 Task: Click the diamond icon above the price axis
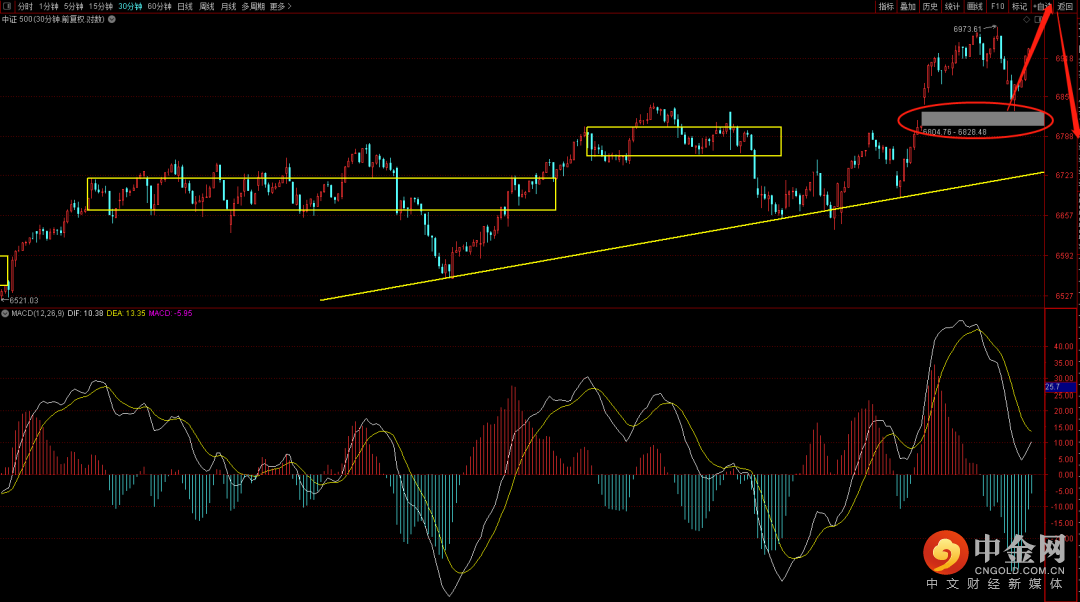1026,19
